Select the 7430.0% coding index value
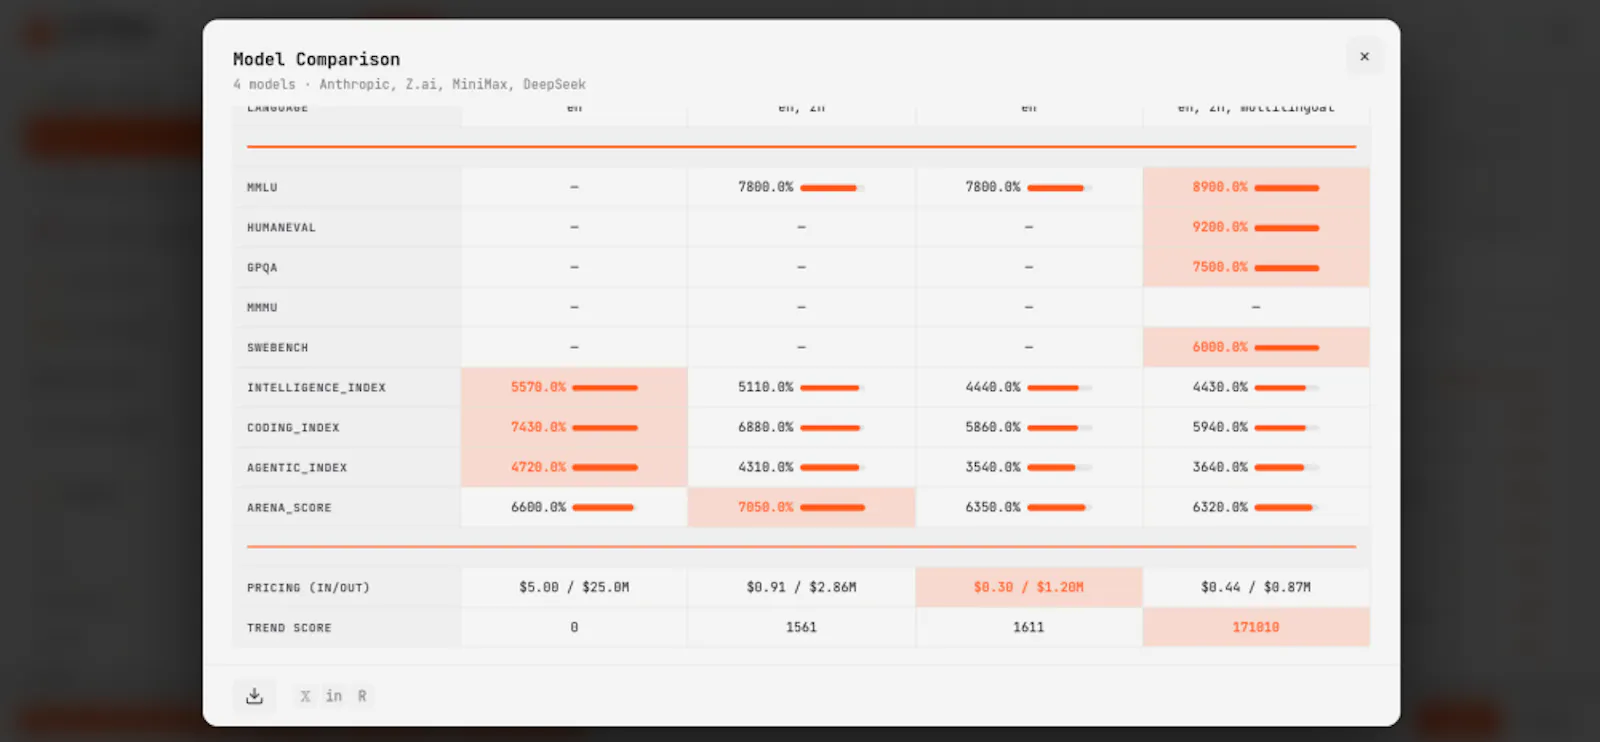This screenshot has height=742, width=1600. click(538, 427)
